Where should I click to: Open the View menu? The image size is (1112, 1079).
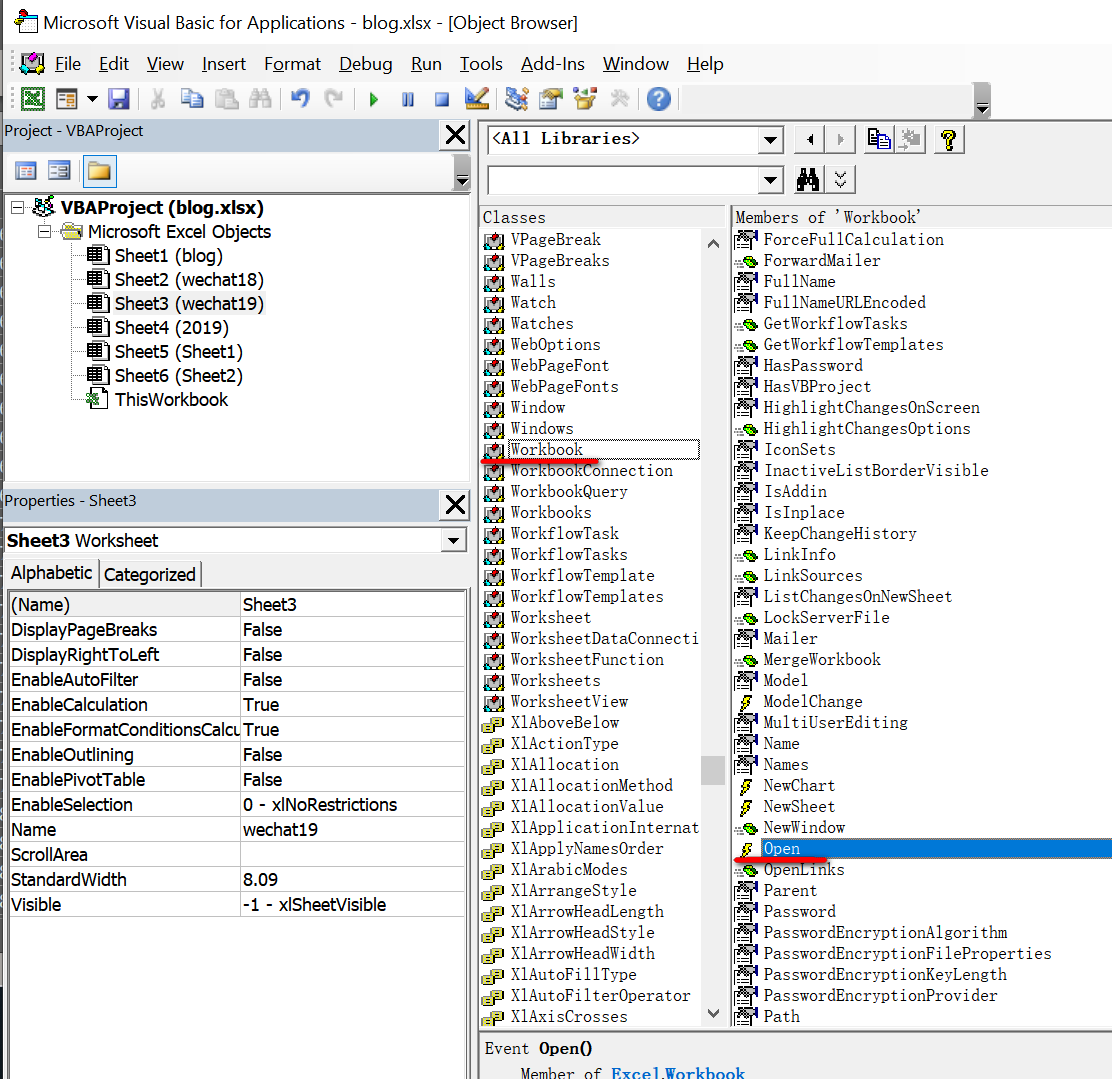[165, 64]
